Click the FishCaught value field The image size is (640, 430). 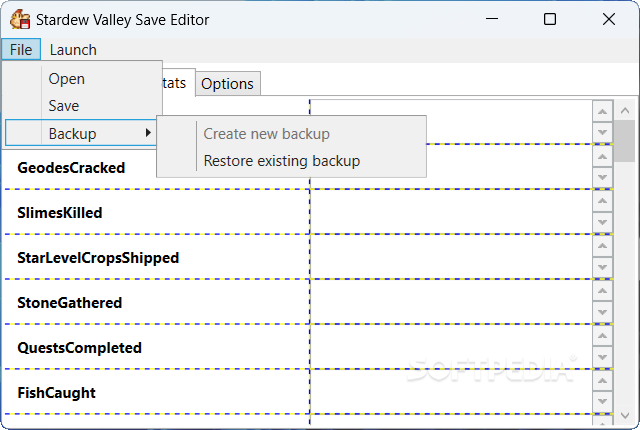coord(451,391)
